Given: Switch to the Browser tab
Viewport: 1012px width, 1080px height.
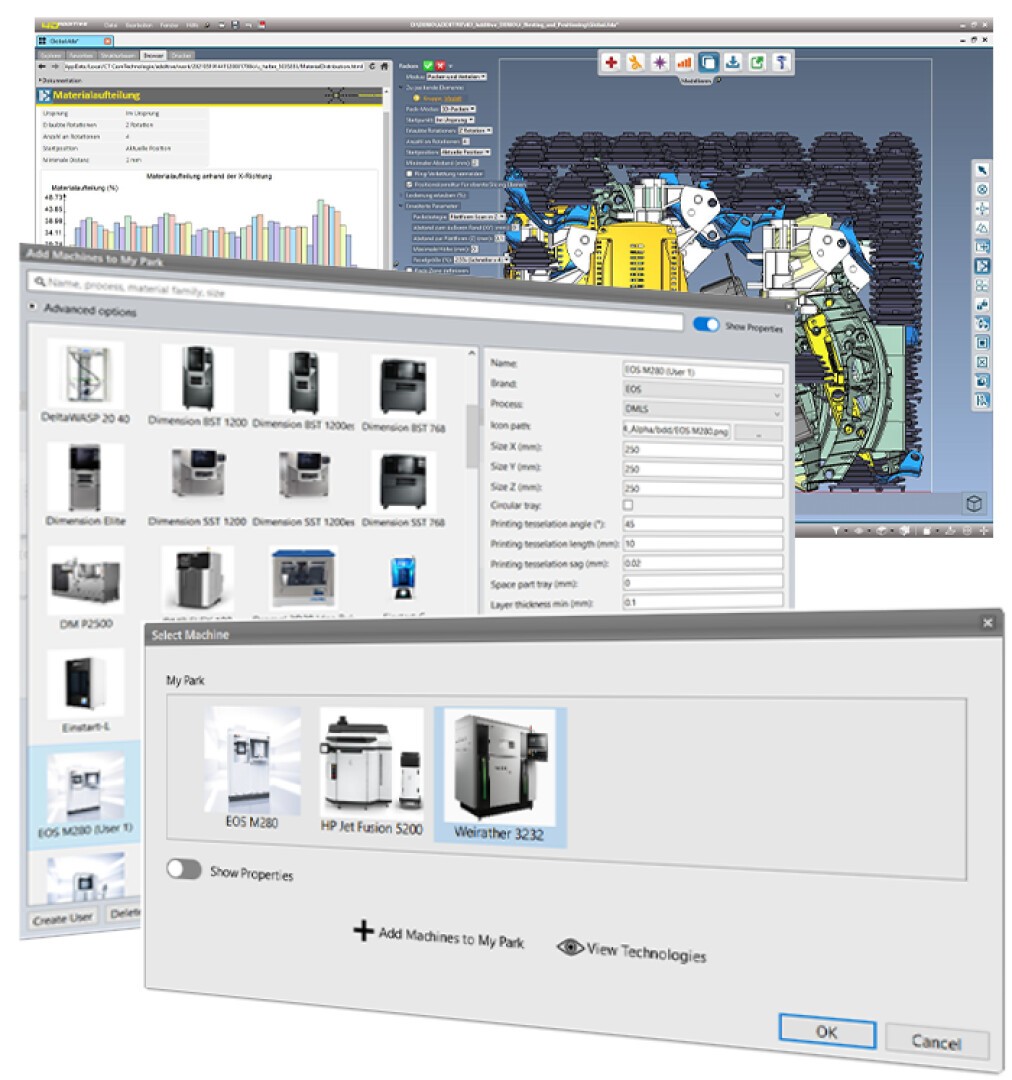Looking at the screenshot, I should (x=154, y=55).
